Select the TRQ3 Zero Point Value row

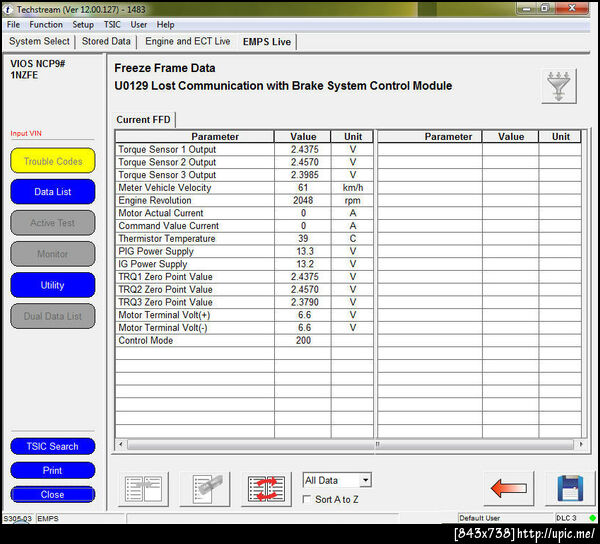(244, 302)
